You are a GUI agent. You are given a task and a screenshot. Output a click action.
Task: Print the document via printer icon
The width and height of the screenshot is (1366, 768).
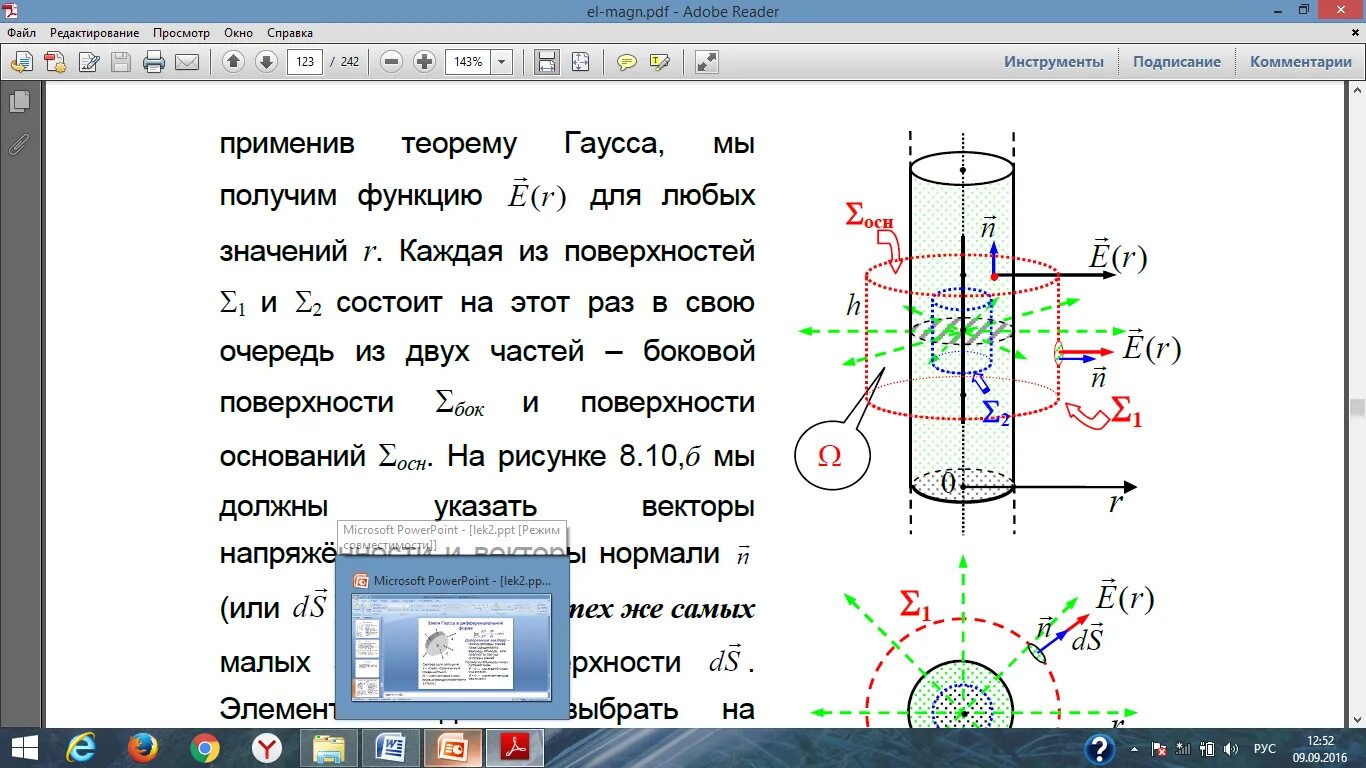(154, 62)
